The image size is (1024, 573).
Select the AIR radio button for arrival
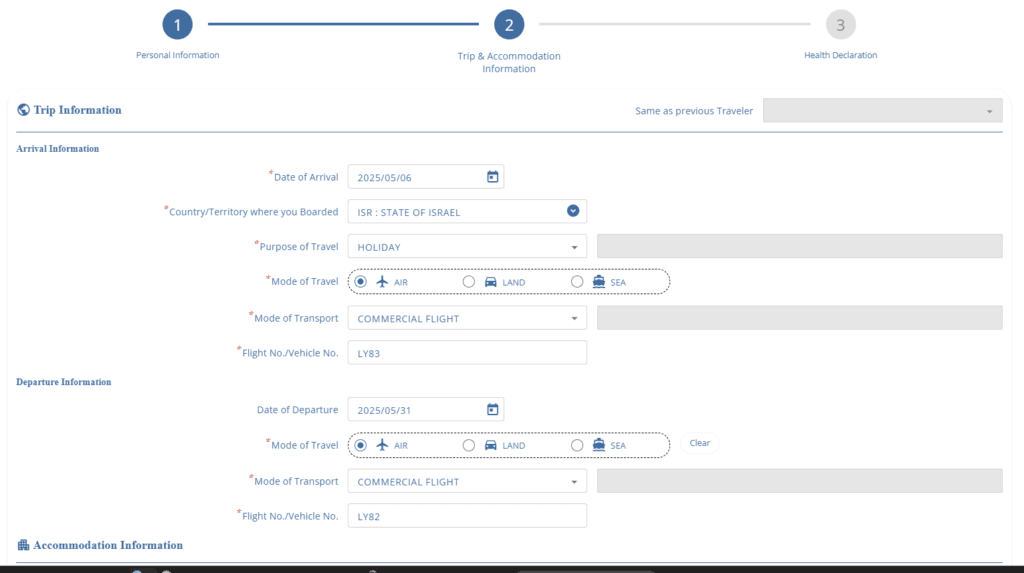pyautogui.click(x=361, y=282)
